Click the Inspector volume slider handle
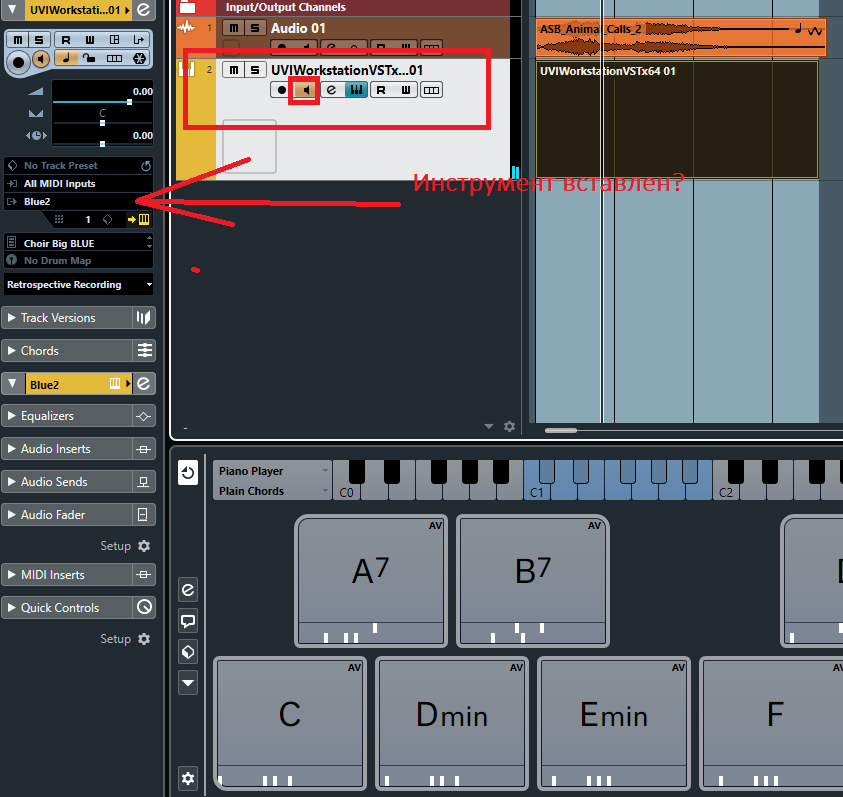 click(129, 102)
